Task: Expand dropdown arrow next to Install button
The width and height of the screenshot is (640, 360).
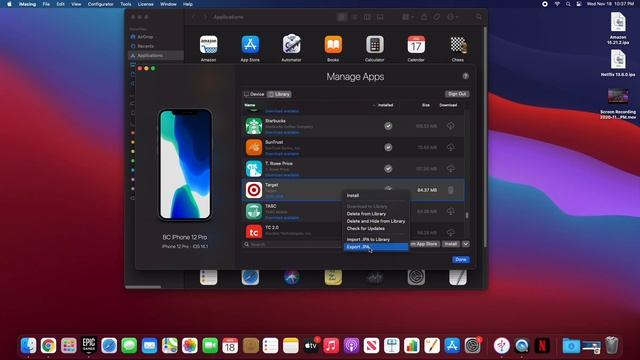Action: pyautogui.click(x=466, y=244)
